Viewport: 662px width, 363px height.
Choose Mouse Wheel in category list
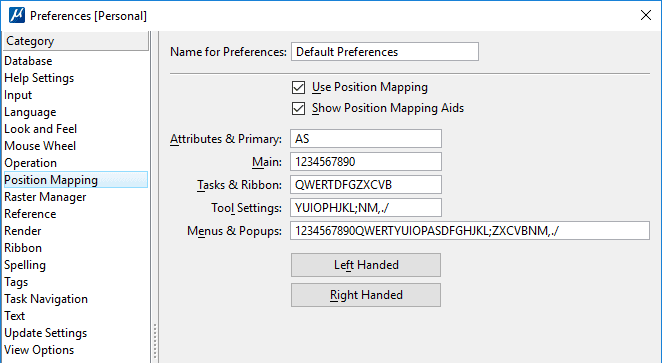point(40,146)
